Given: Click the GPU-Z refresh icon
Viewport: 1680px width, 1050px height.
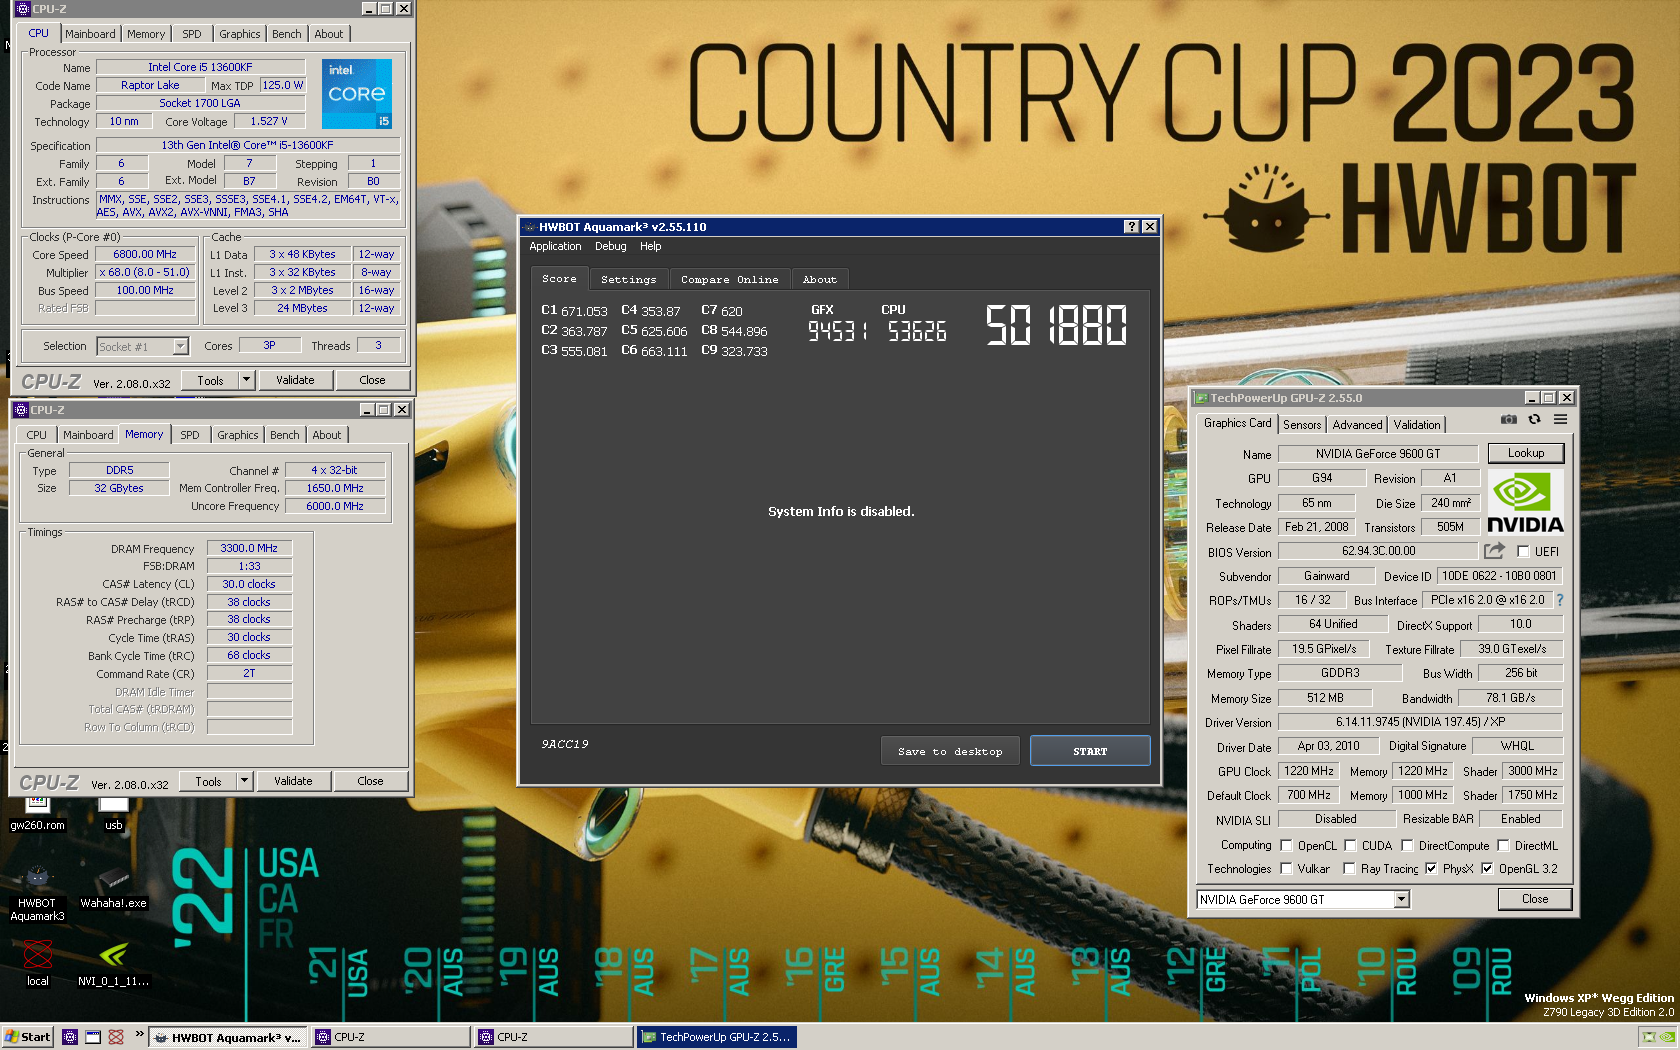Looking at the screenshot, I should (x=1534, y=420).
